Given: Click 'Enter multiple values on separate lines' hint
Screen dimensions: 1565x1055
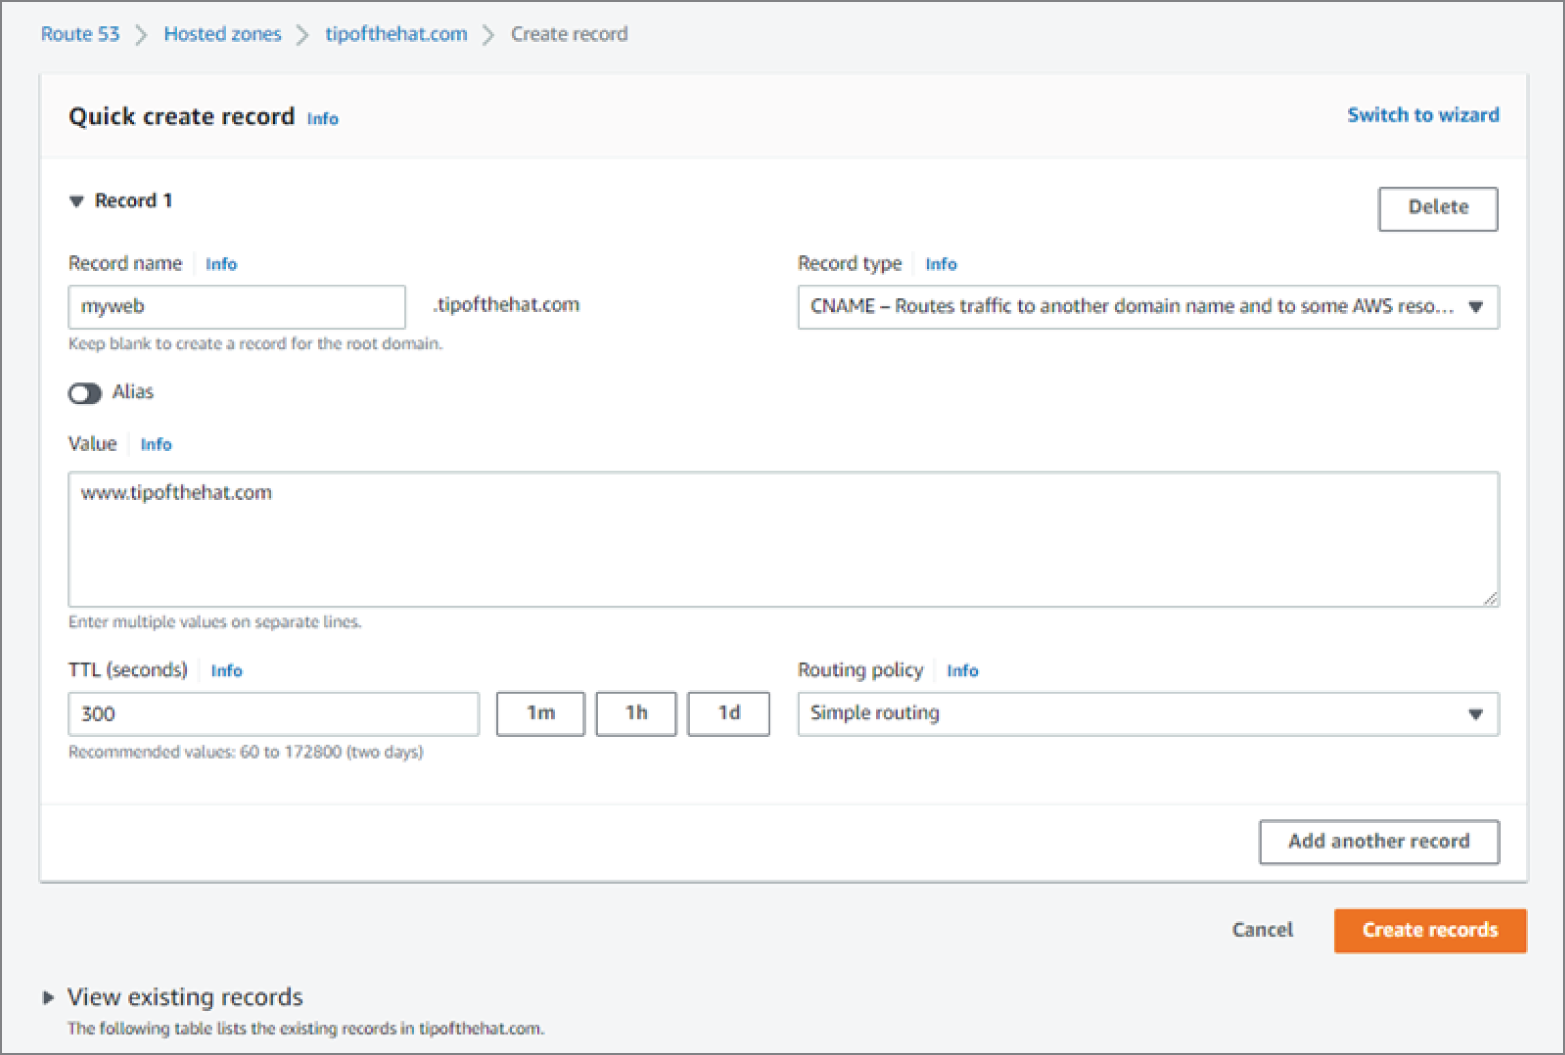Looking at the screenshot, I should point(215,622).
